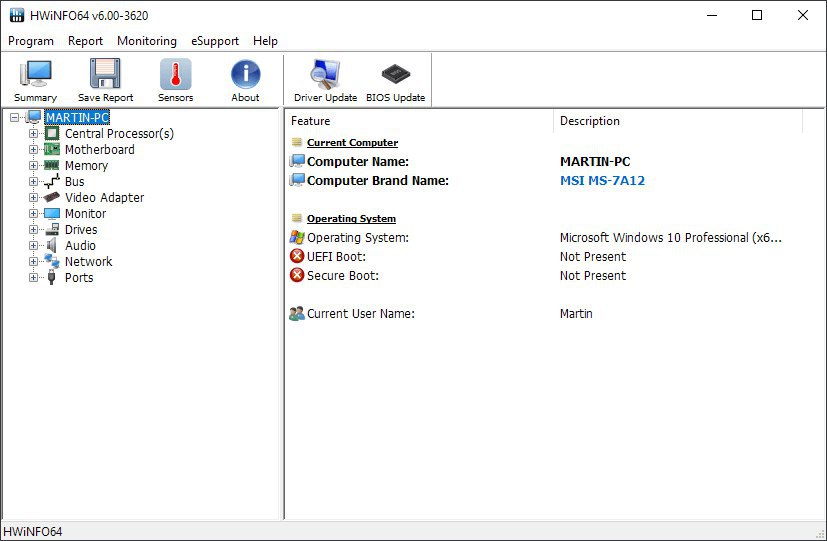Click the Motherboard tree icon

click(52, 149)
